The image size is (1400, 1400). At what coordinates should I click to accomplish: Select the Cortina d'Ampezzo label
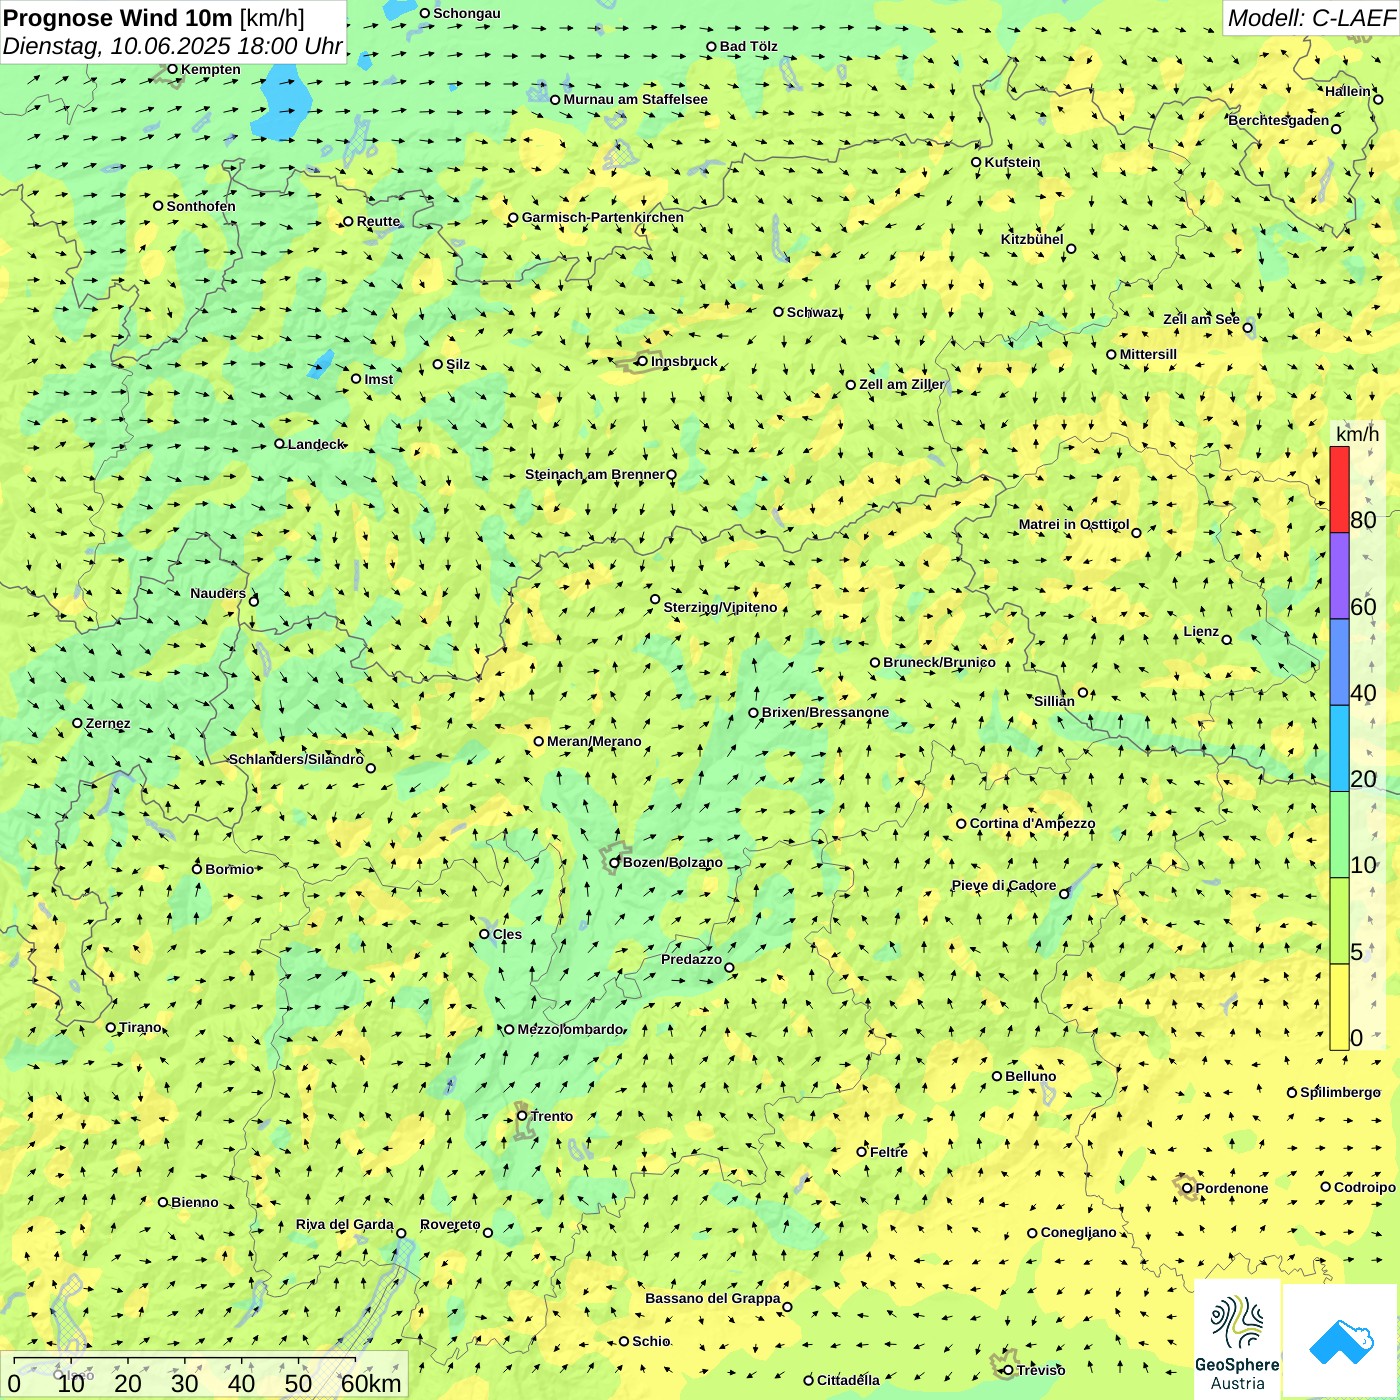pos(1032,823)
